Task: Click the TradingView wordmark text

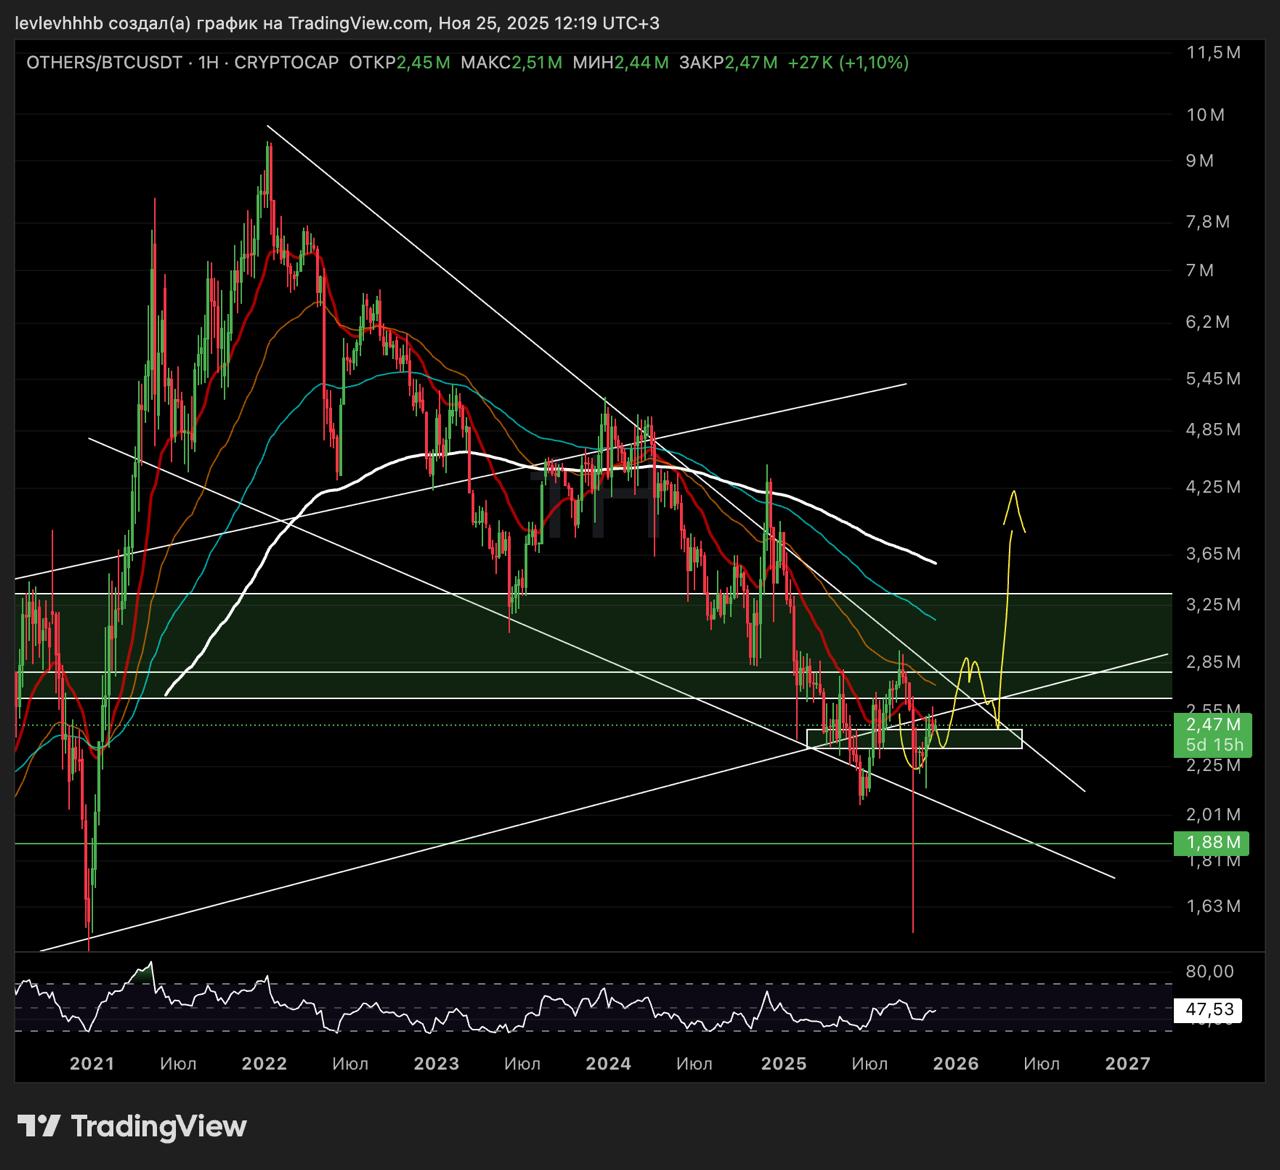Action: tap(159, 1126)
